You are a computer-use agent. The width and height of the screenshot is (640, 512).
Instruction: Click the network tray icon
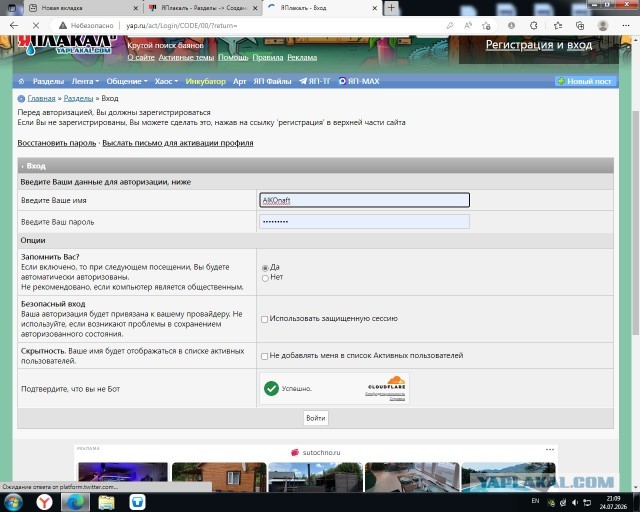pos(587,502)
